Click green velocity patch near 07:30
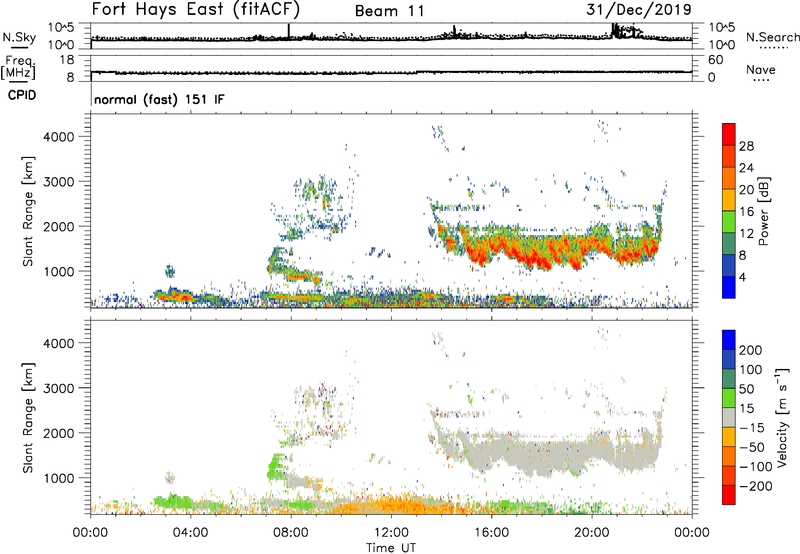This screenshot has width=800, height=554. (277, 466)
